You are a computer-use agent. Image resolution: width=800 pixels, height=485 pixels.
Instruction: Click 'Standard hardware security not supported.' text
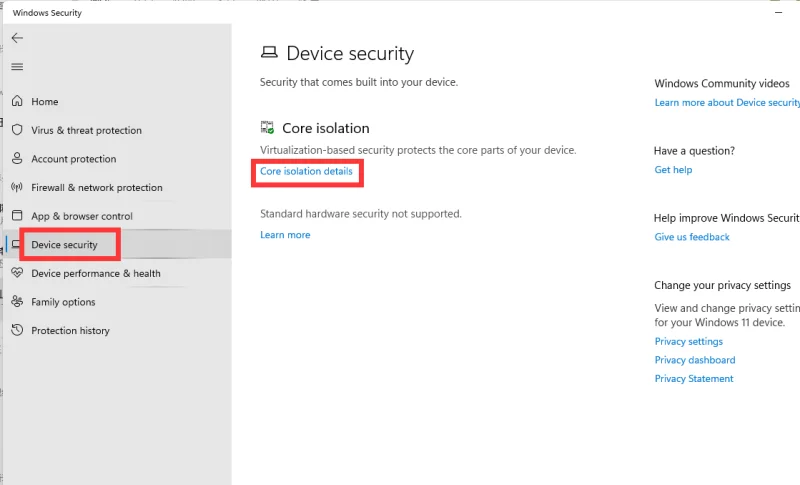(x=361, y=214)
